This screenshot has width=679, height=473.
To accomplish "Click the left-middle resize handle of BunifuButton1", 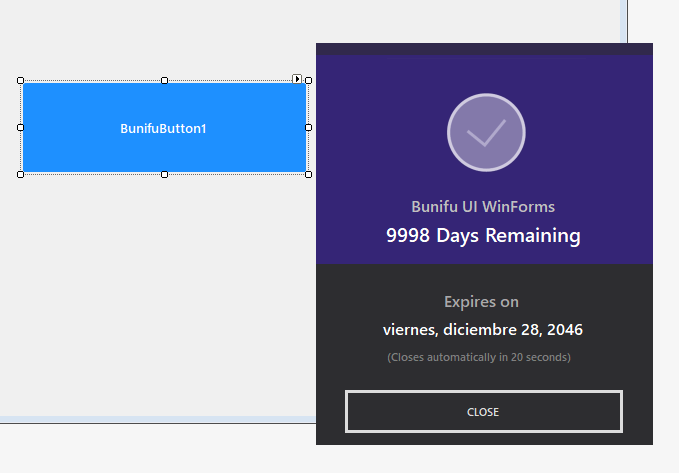I will point(20,127).
